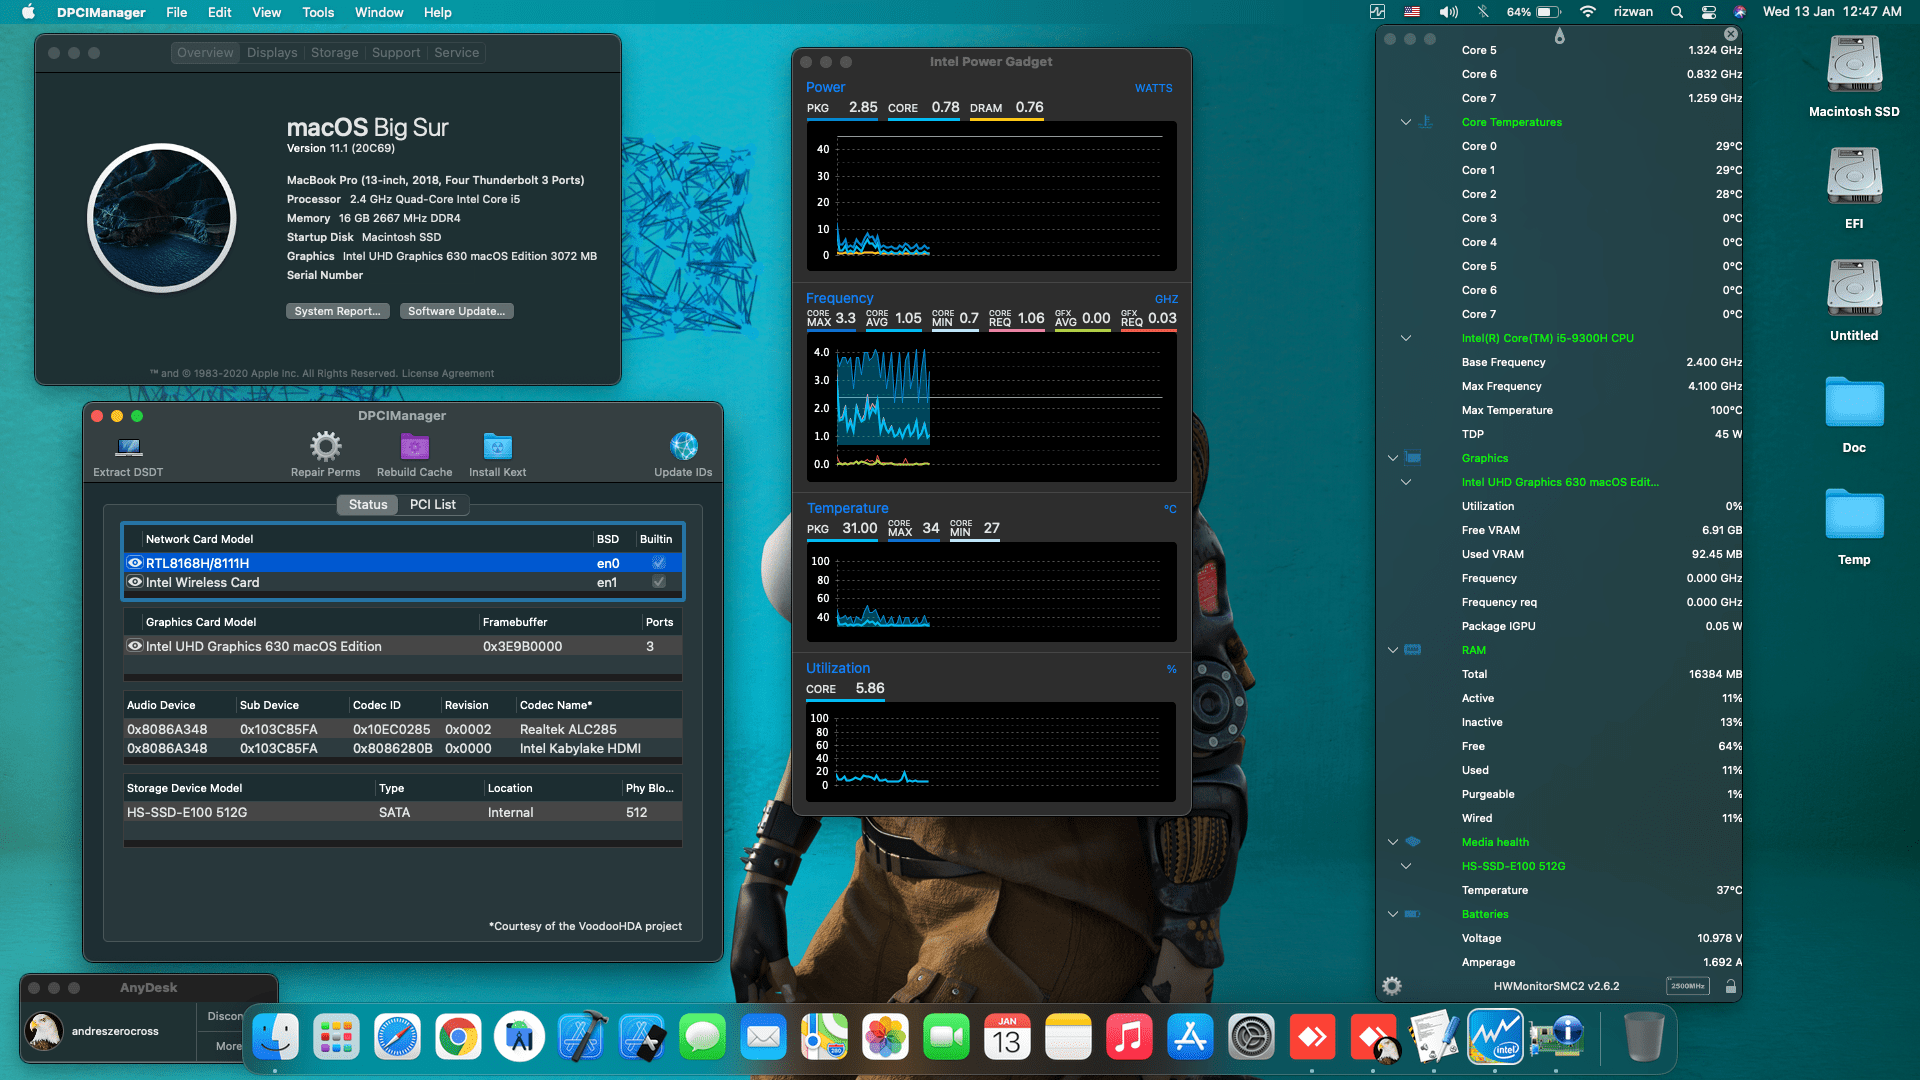Collapse Core Temperatures group in HWMonitor

click(1405, 122)
